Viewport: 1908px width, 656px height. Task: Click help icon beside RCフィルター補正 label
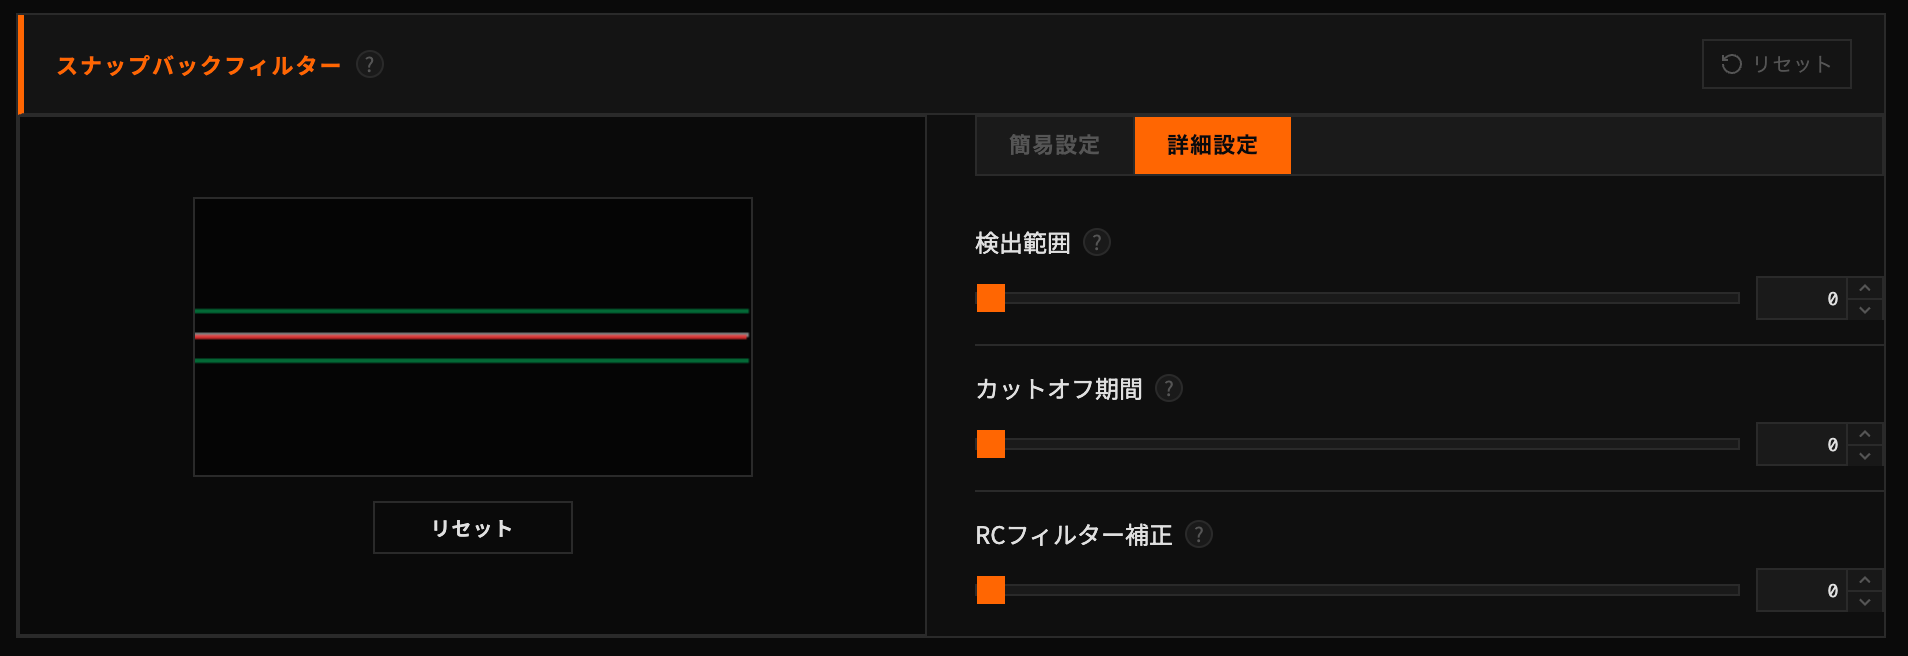(x=1199, y=534)
